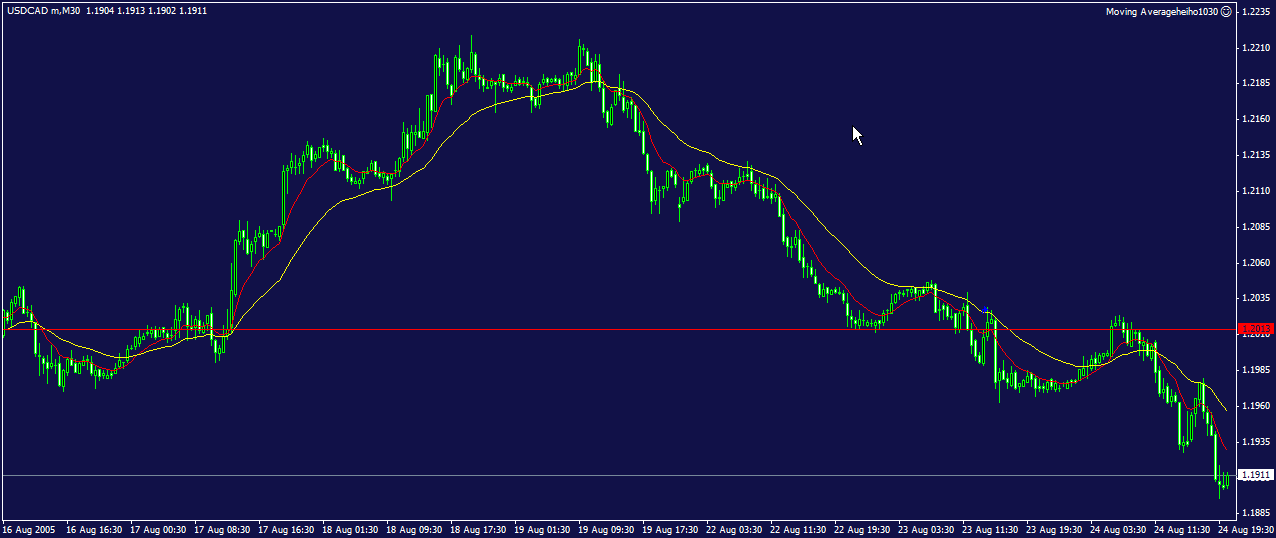Click the 22 Aug 19:30 time label
This screenshot has width=1276, height=538.
862,528
